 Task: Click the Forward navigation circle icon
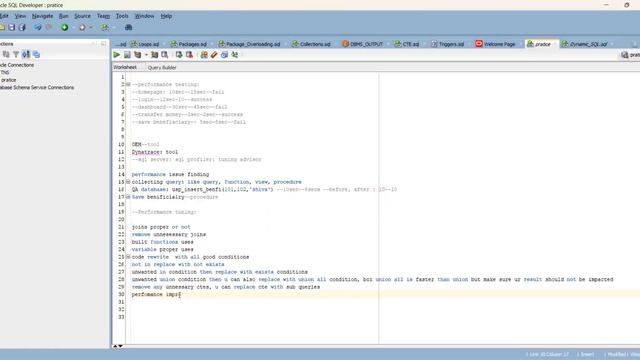coord(82,27)
